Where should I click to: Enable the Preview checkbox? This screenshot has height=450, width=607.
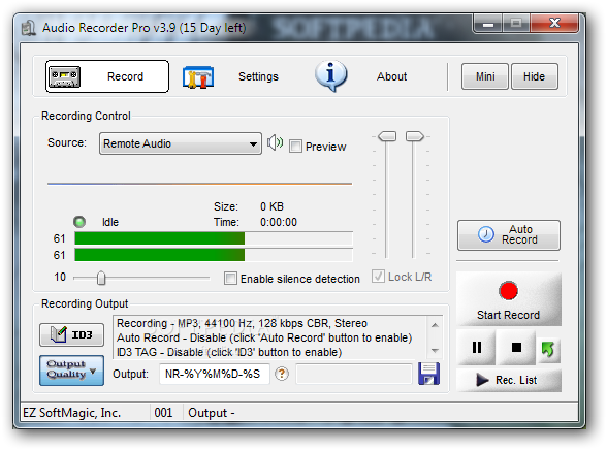click(x=295, y=146)
